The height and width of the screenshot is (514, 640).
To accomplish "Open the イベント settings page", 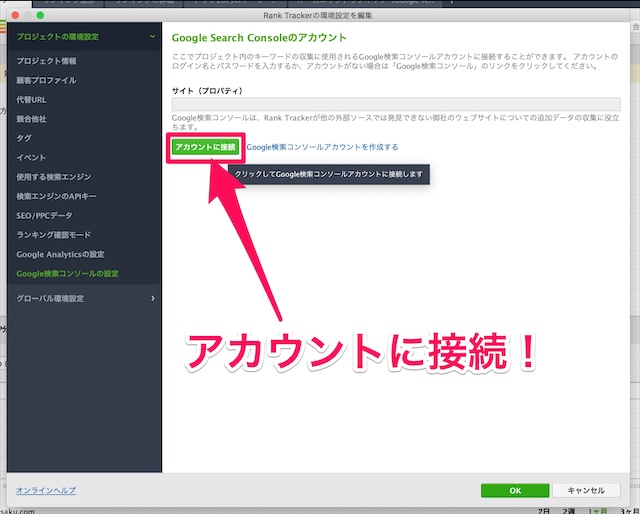I will 31,157.
